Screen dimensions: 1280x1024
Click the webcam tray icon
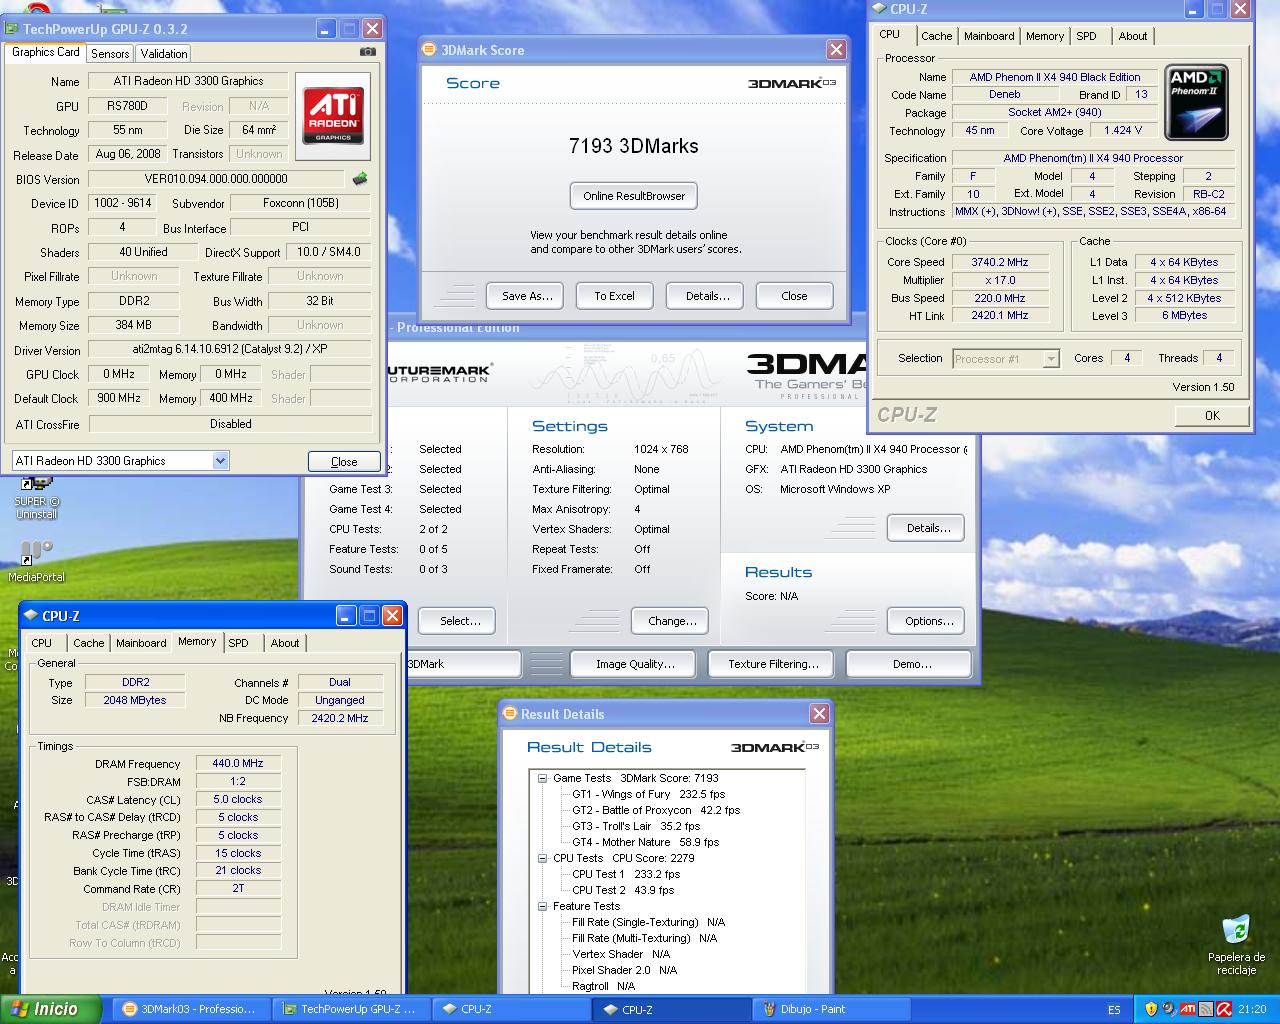[1169, 1009]
